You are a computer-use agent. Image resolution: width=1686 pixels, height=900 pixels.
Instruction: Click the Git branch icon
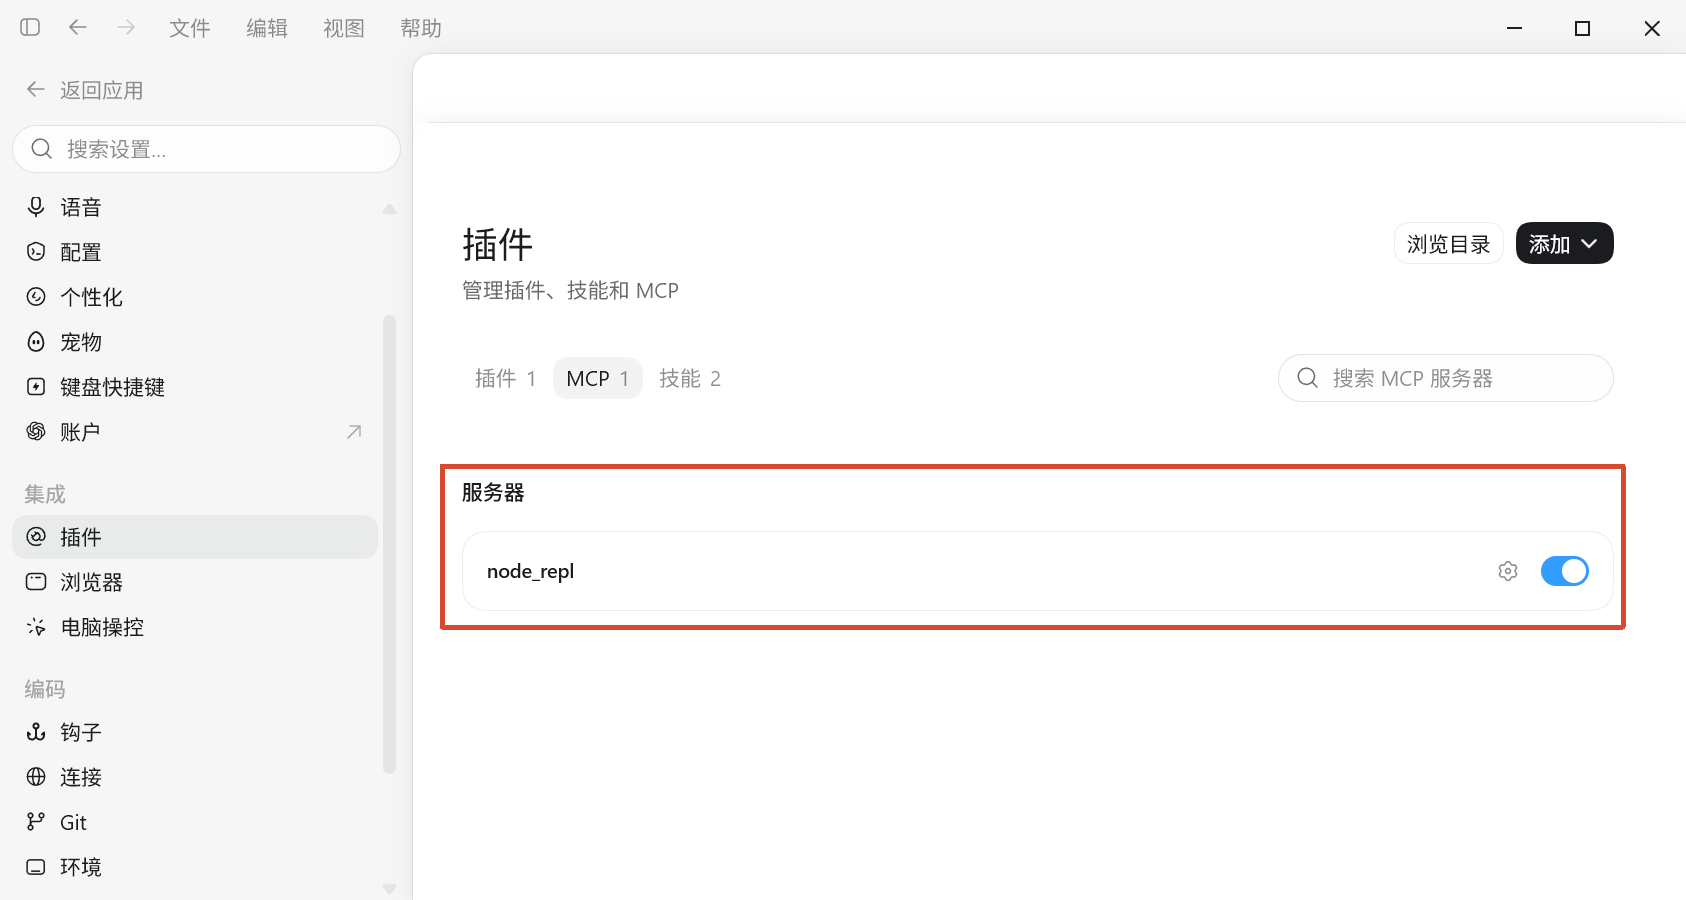[x=36, y=822]
